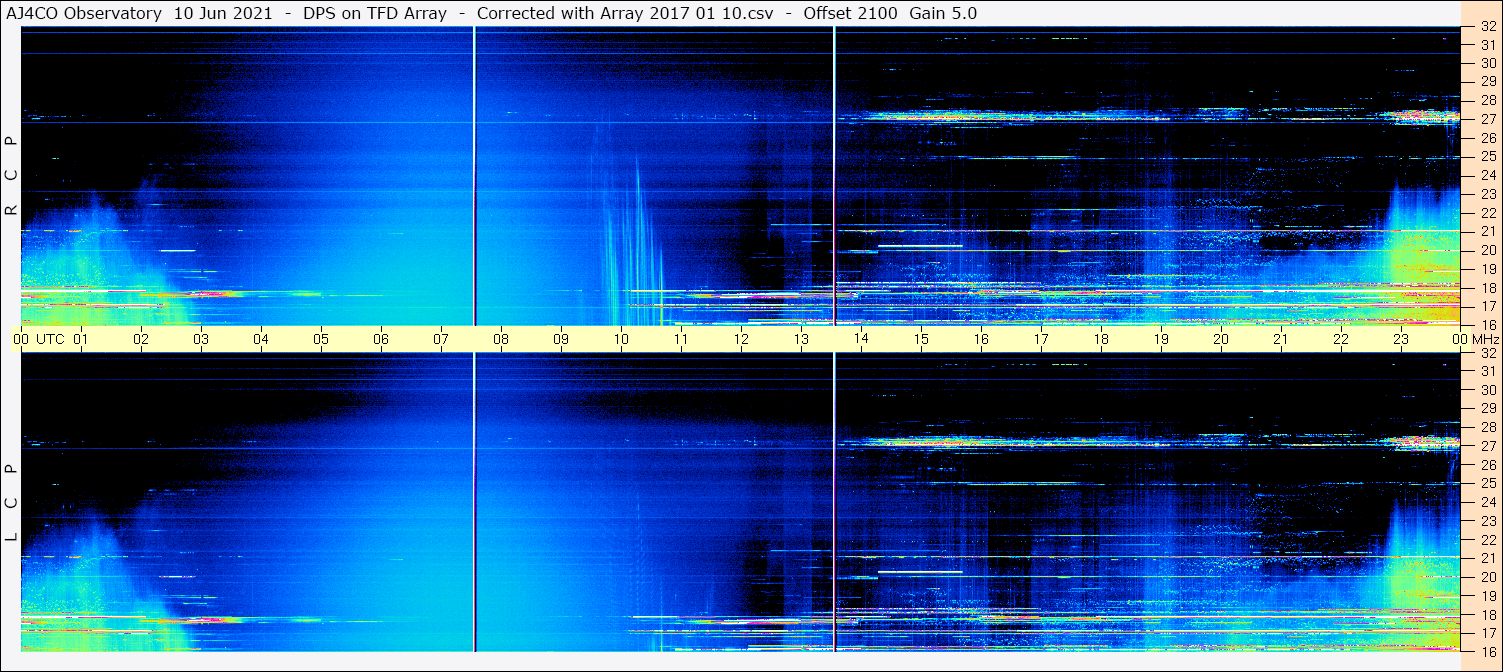This screenshot has width=1503, height=672.
Task: Select '29' on the LCP frequency scale
Action: (x=1487, y=409)
